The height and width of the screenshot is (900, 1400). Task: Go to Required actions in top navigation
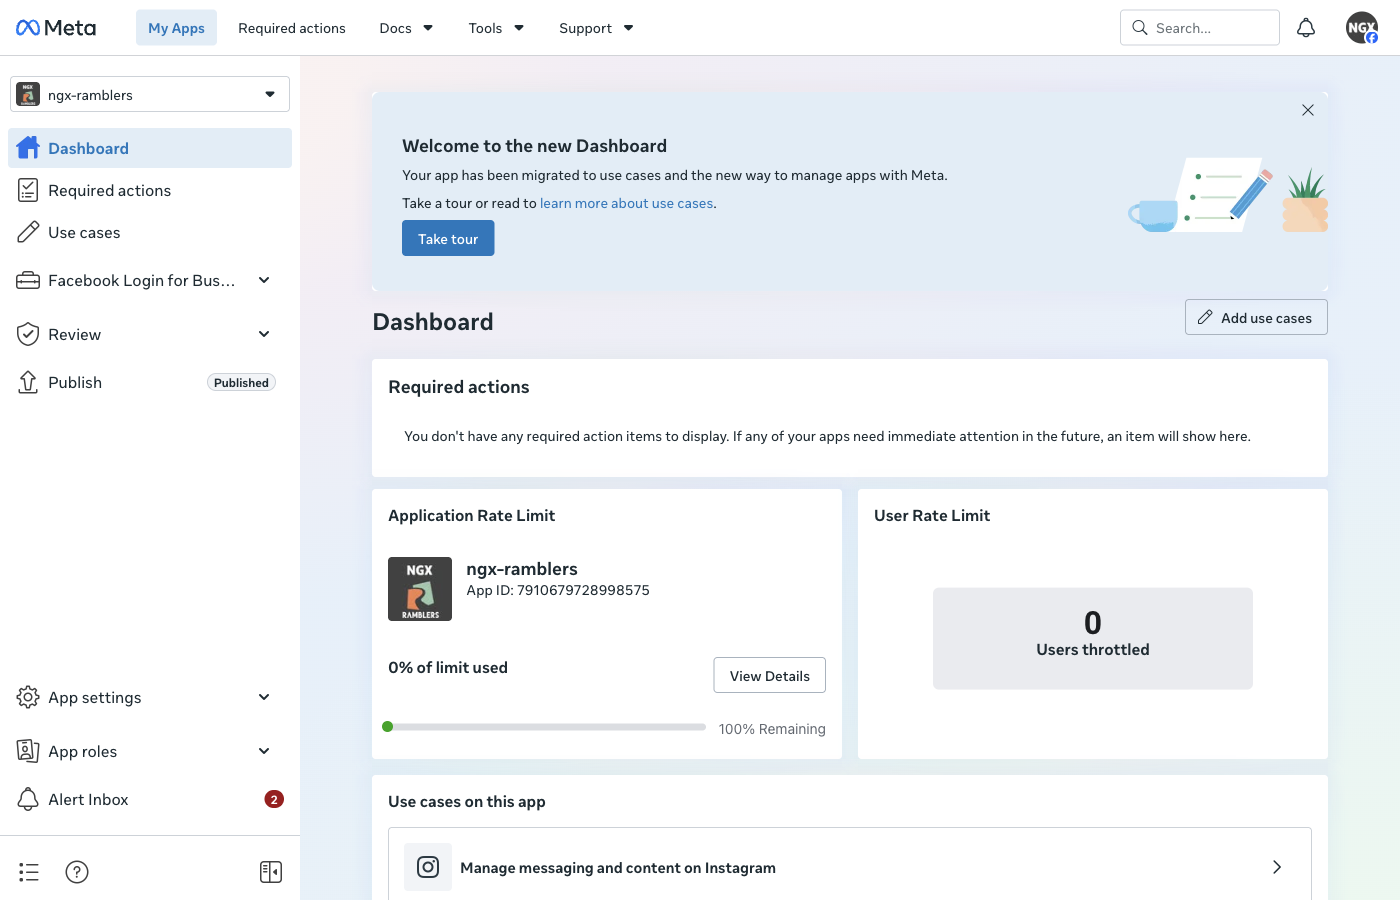point(292,28)
